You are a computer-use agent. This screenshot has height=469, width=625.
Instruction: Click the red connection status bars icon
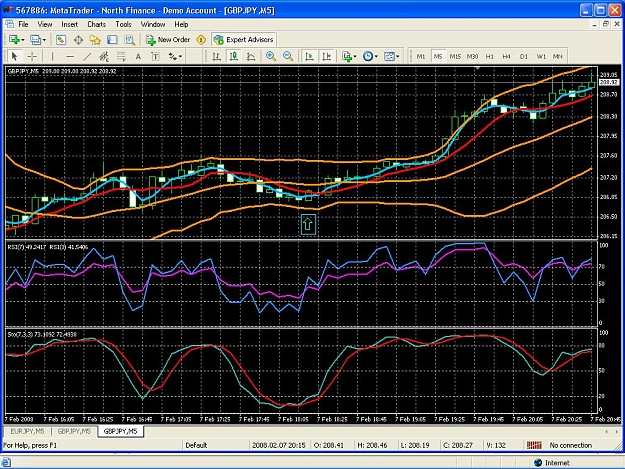click(534, 445)
